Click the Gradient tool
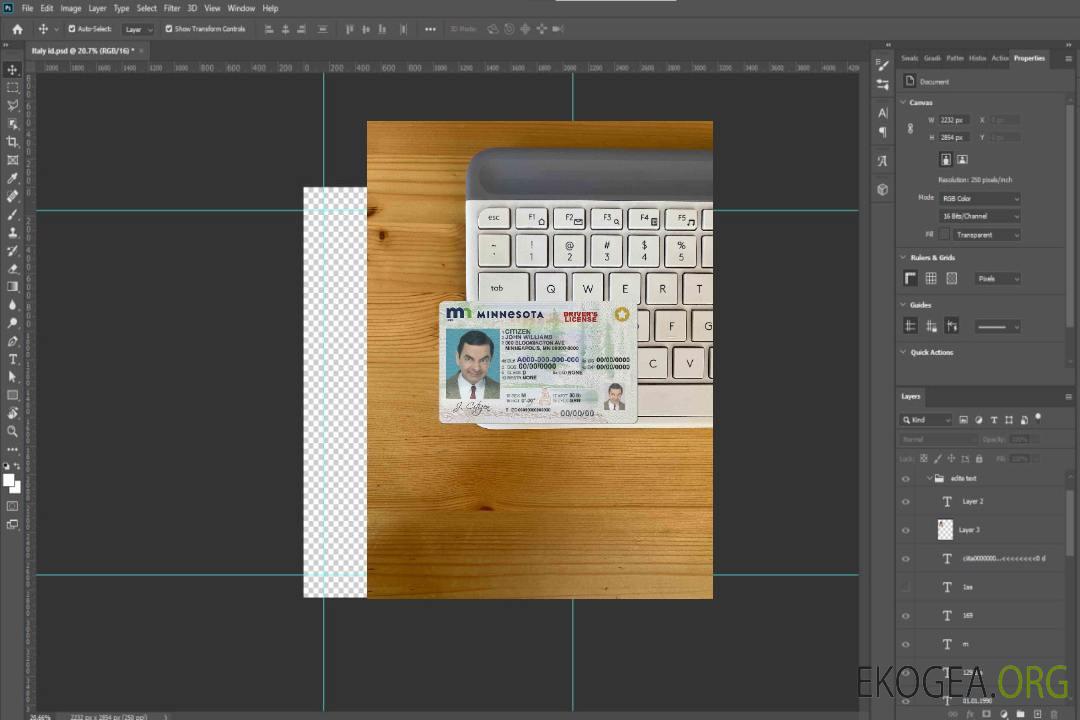 coord(13,286)
